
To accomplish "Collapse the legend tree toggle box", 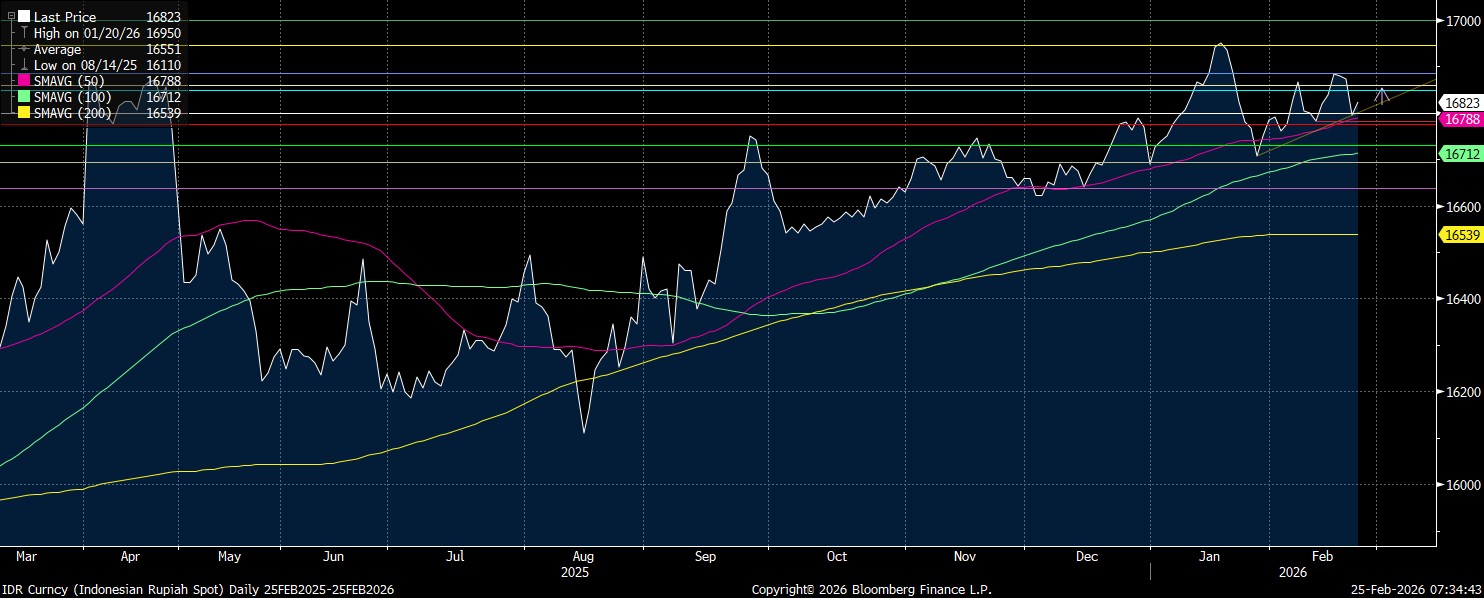I will click(11, 17).
